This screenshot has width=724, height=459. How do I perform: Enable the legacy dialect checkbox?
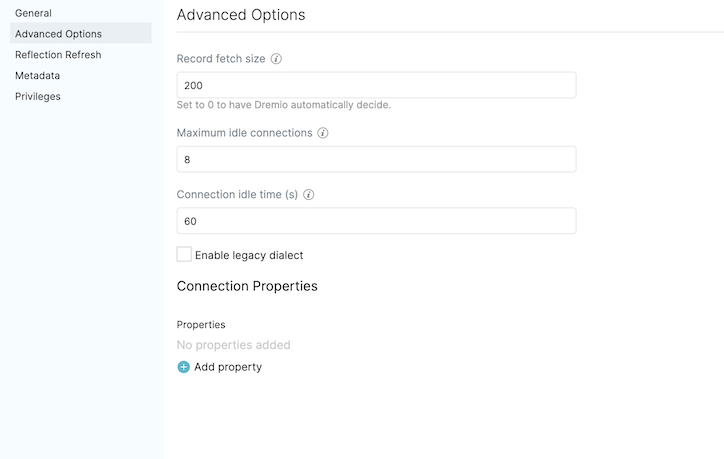point(184,255)
